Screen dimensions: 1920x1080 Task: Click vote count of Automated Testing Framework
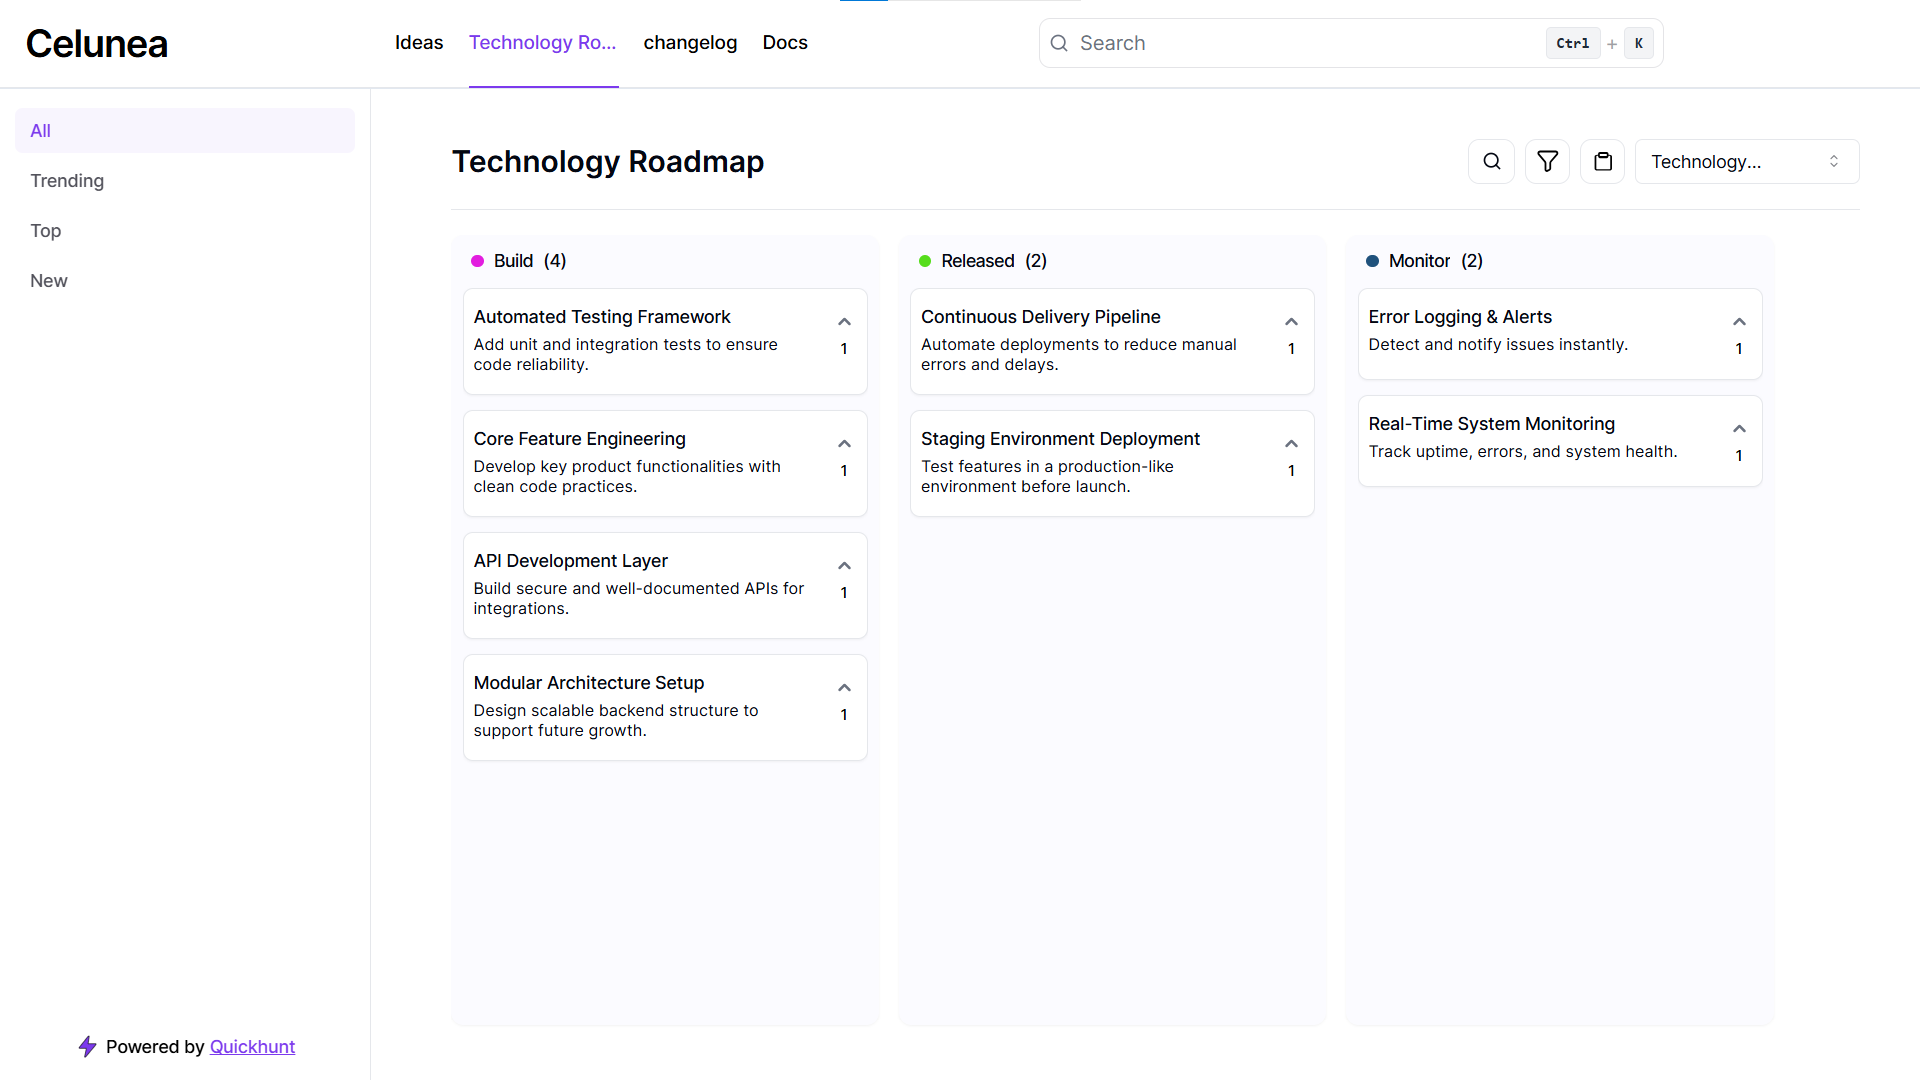tap(844, 349)
